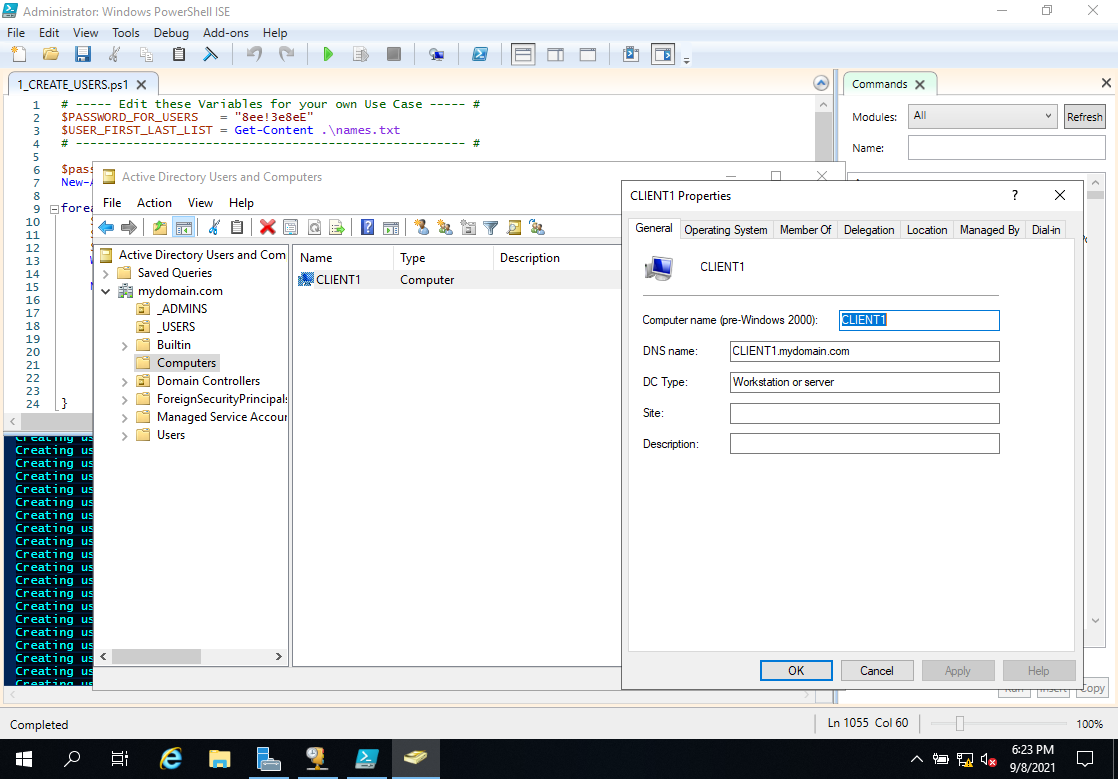Open Properties icon in Active Directory toolbar
The image size is (1118, 779).
290,227
